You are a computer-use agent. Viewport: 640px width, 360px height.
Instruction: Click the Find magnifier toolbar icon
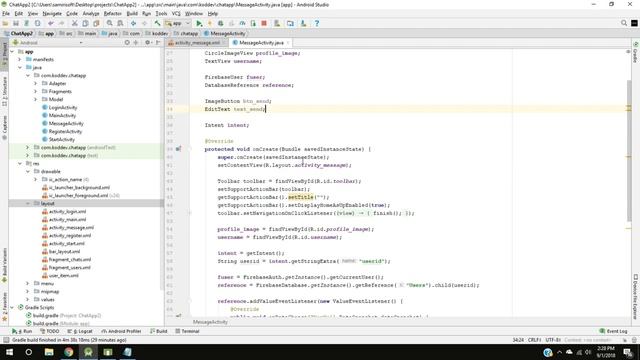[109, 23]
